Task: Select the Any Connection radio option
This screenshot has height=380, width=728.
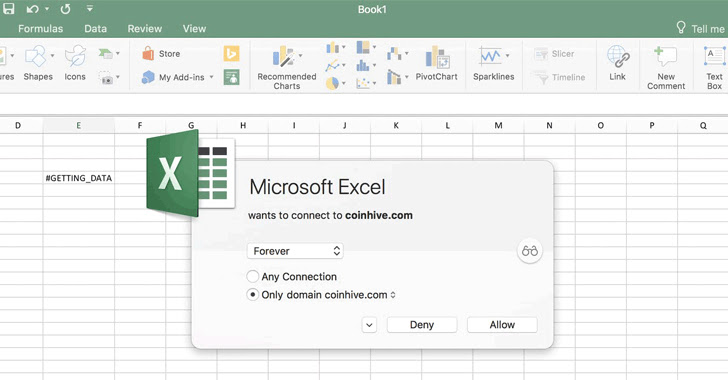Action: coord(253,276)
